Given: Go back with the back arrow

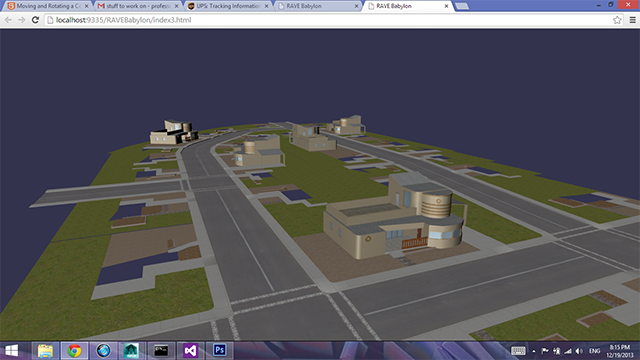Looking at the screenshot, I should coord(8,20).
